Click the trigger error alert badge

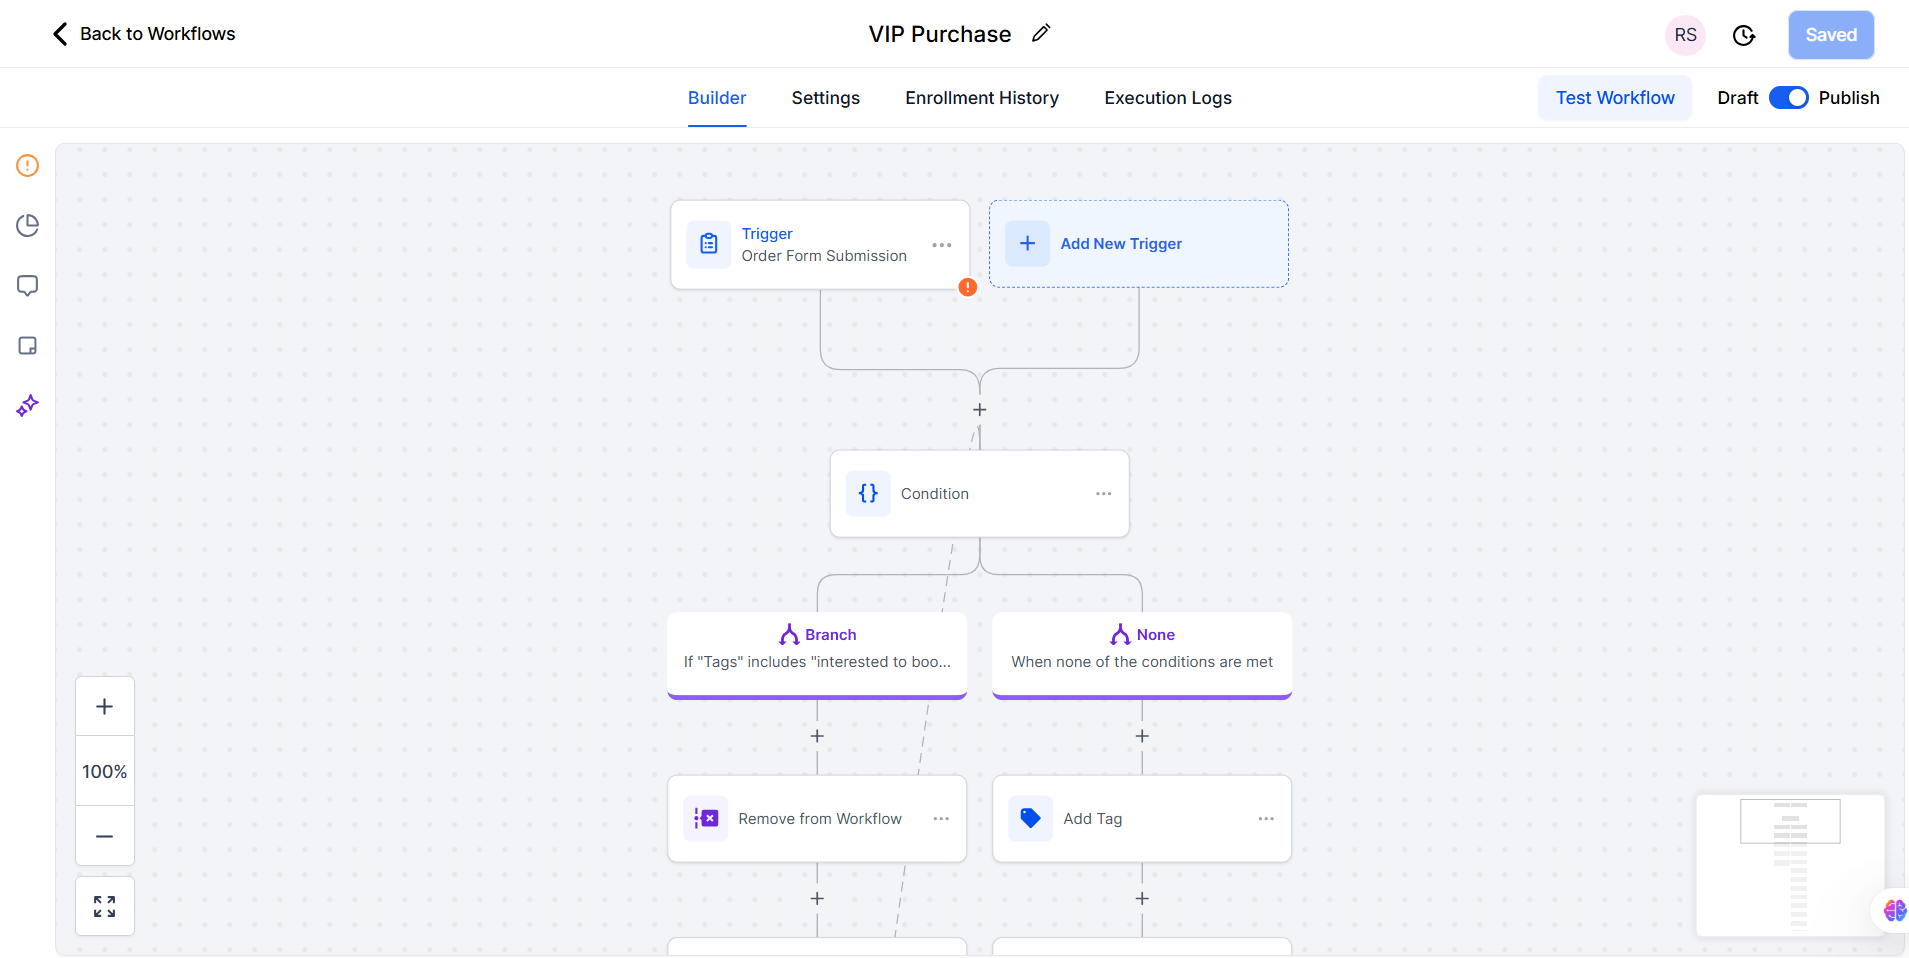pyautogui.click(x=968, y=288)
